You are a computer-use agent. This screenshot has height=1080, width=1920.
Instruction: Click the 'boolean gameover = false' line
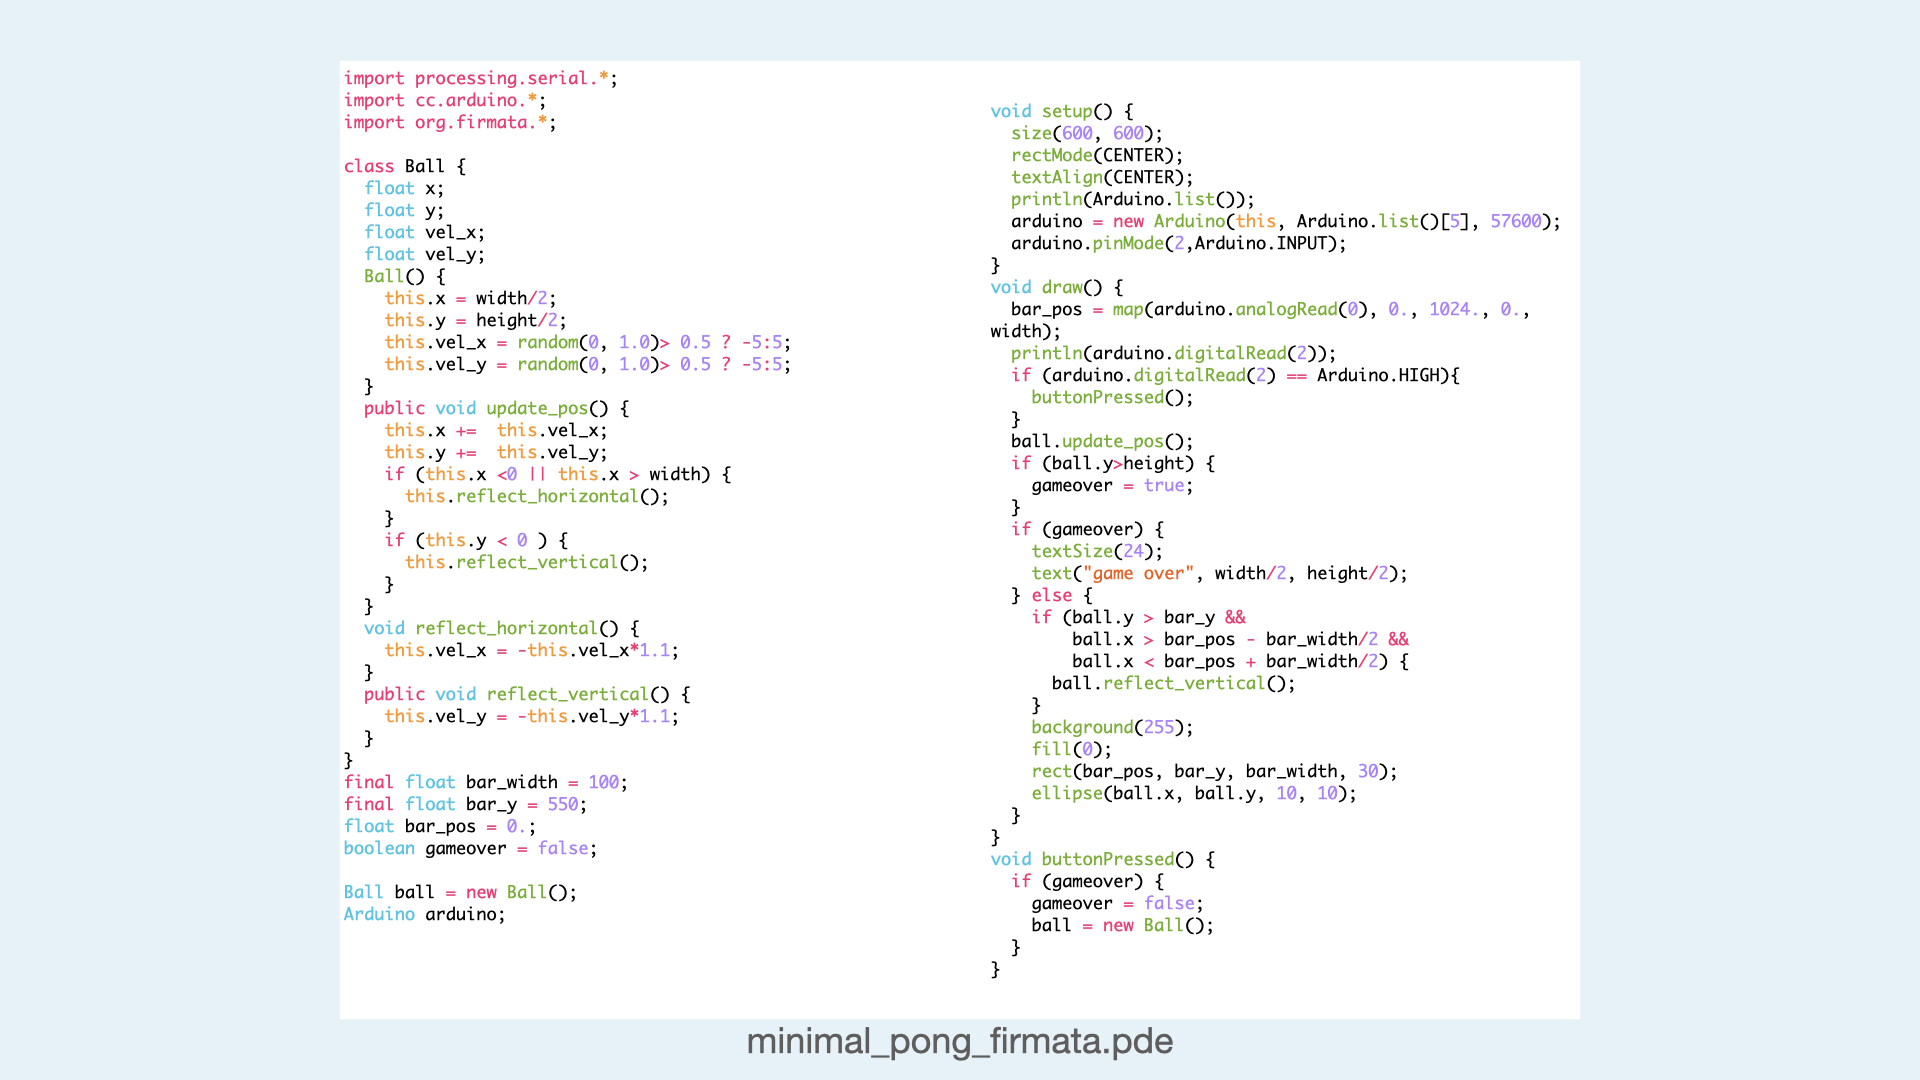[470, 848]
